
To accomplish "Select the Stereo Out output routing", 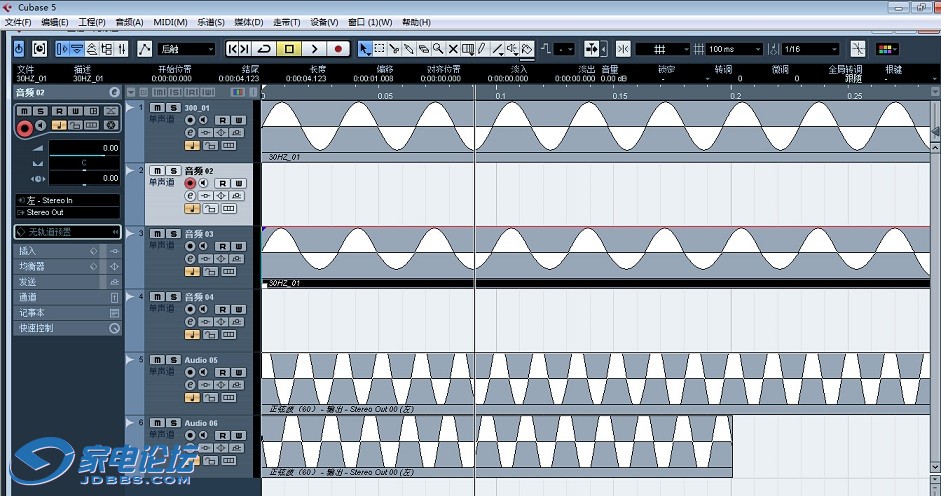I will (x=67, y=212).
